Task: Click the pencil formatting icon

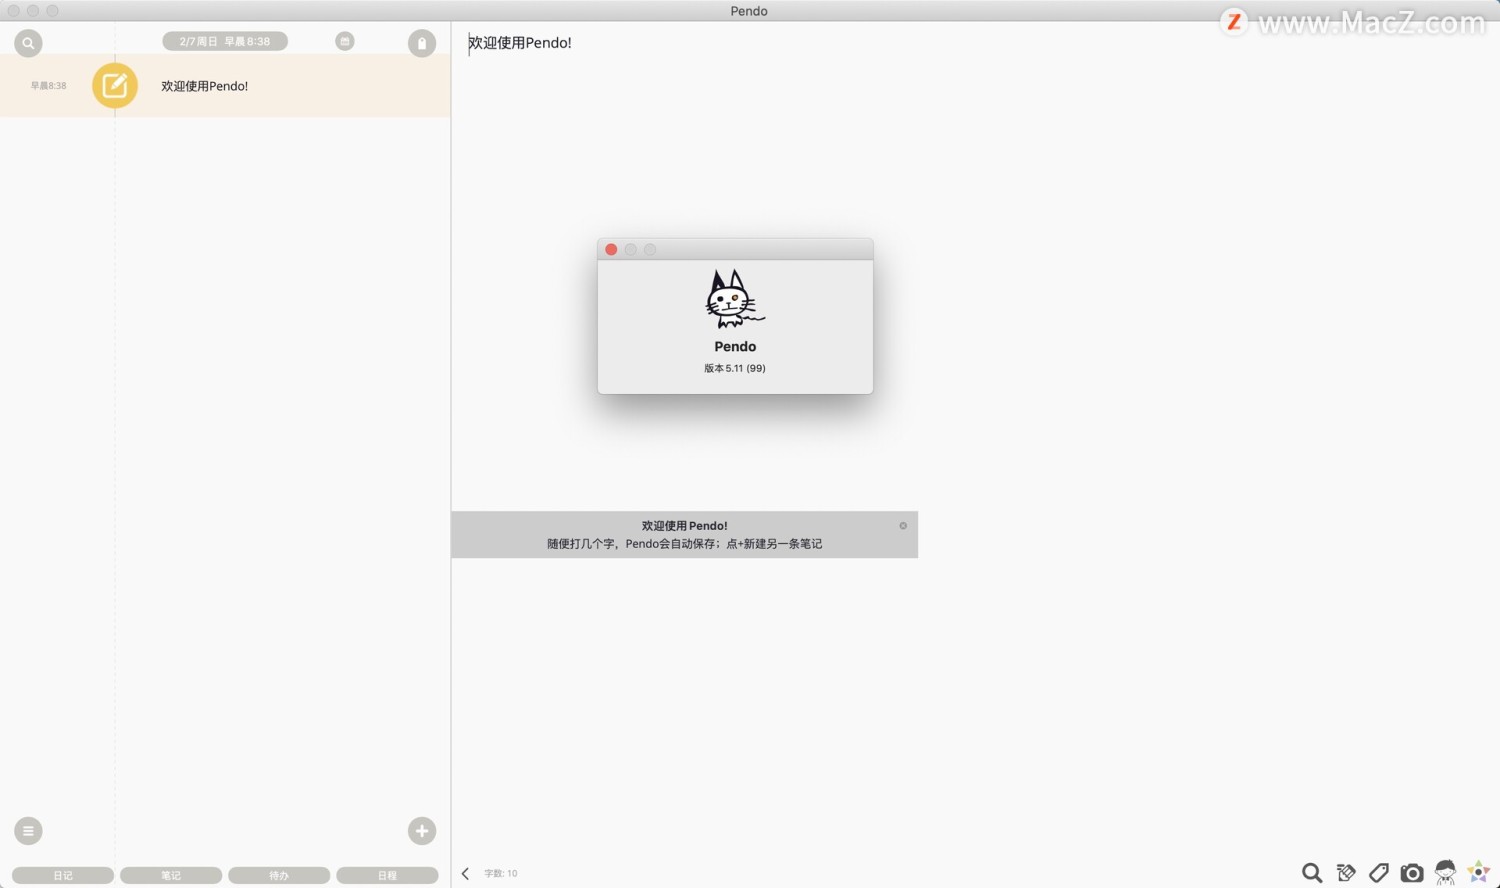Action: click(1346, 873)
